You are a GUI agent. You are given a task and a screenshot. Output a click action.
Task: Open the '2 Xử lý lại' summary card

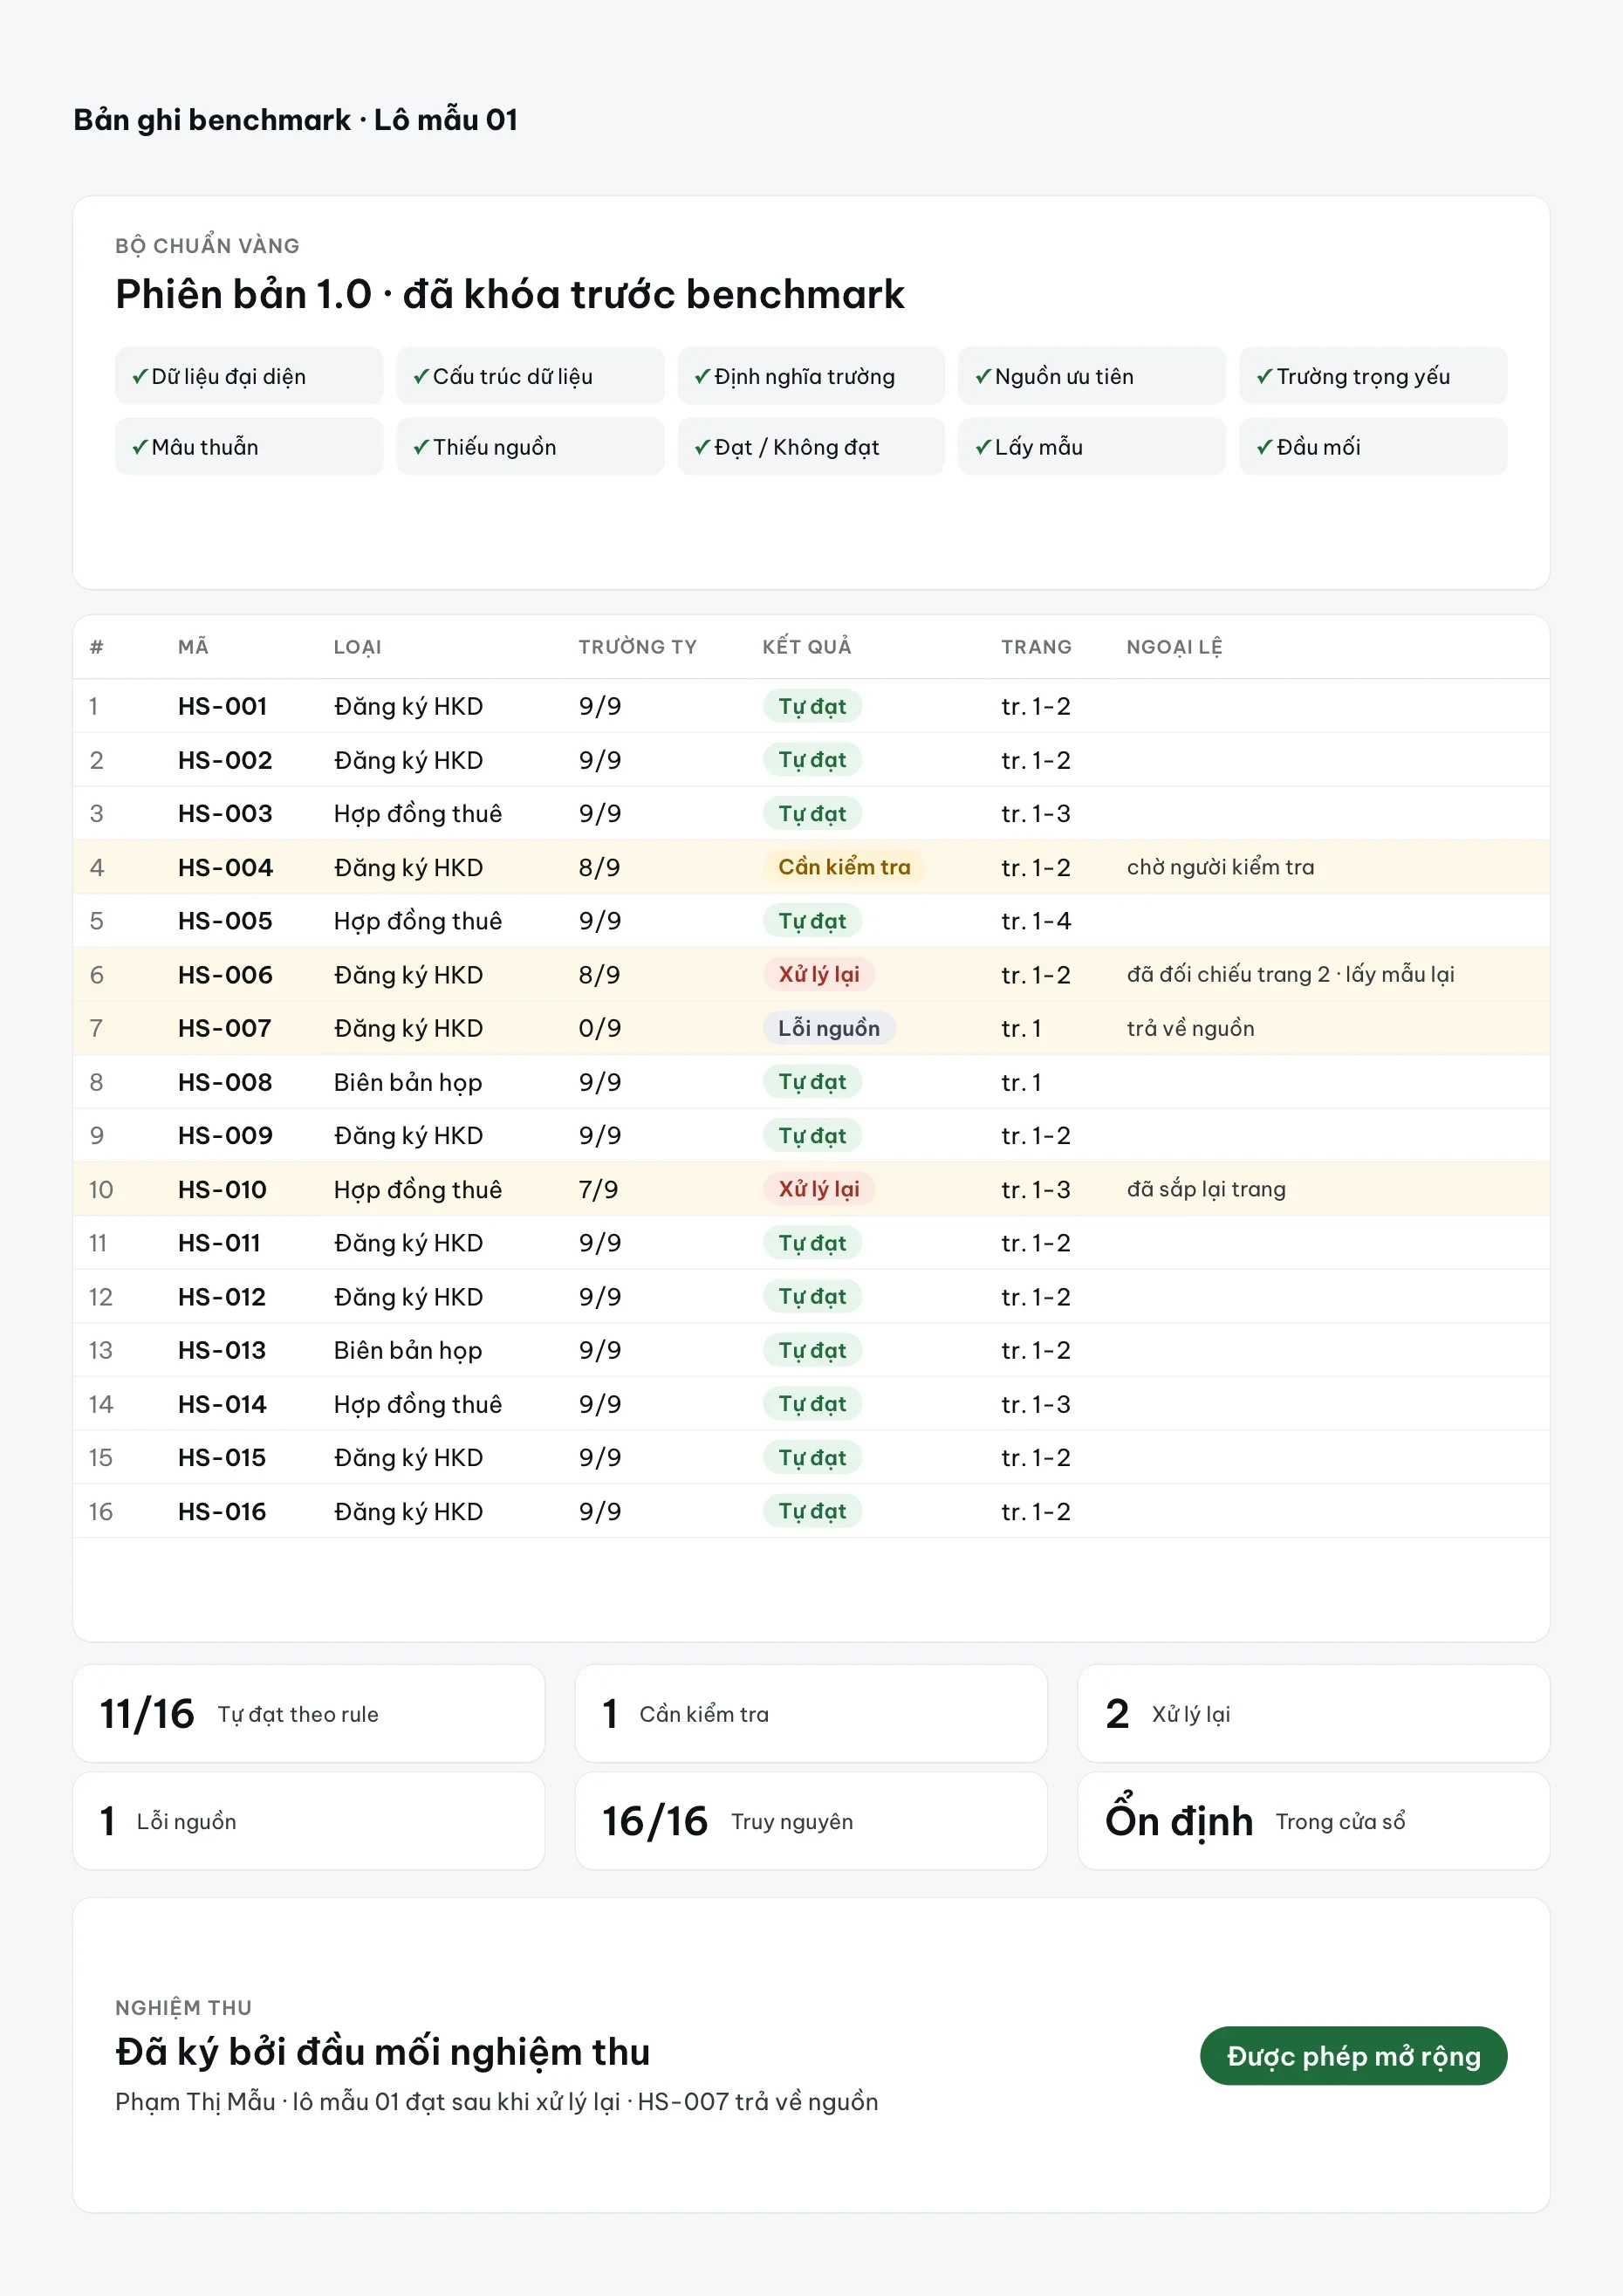coord(1314,1714)
